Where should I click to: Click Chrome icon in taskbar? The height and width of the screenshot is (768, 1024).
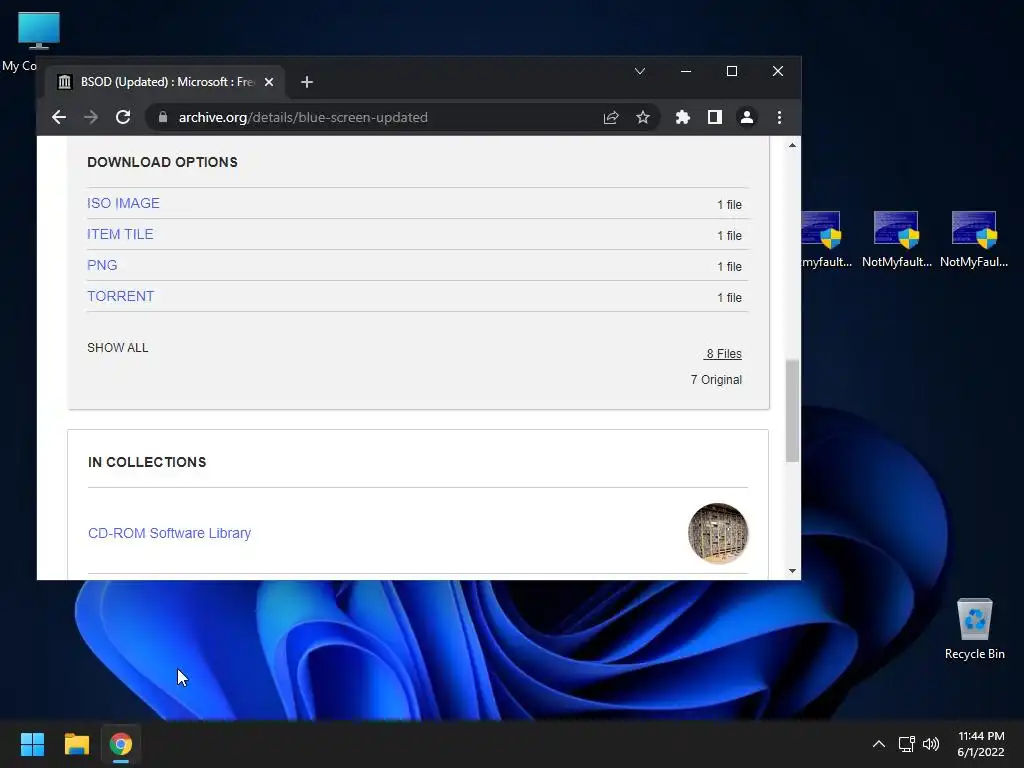click(121, 744)
